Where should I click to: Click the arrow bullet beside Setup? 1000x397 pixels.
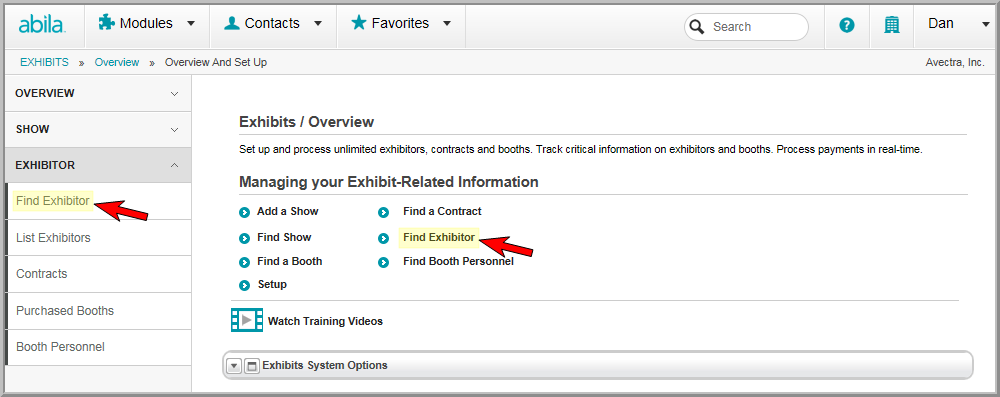pyautogui.click(x=244, y=285)
